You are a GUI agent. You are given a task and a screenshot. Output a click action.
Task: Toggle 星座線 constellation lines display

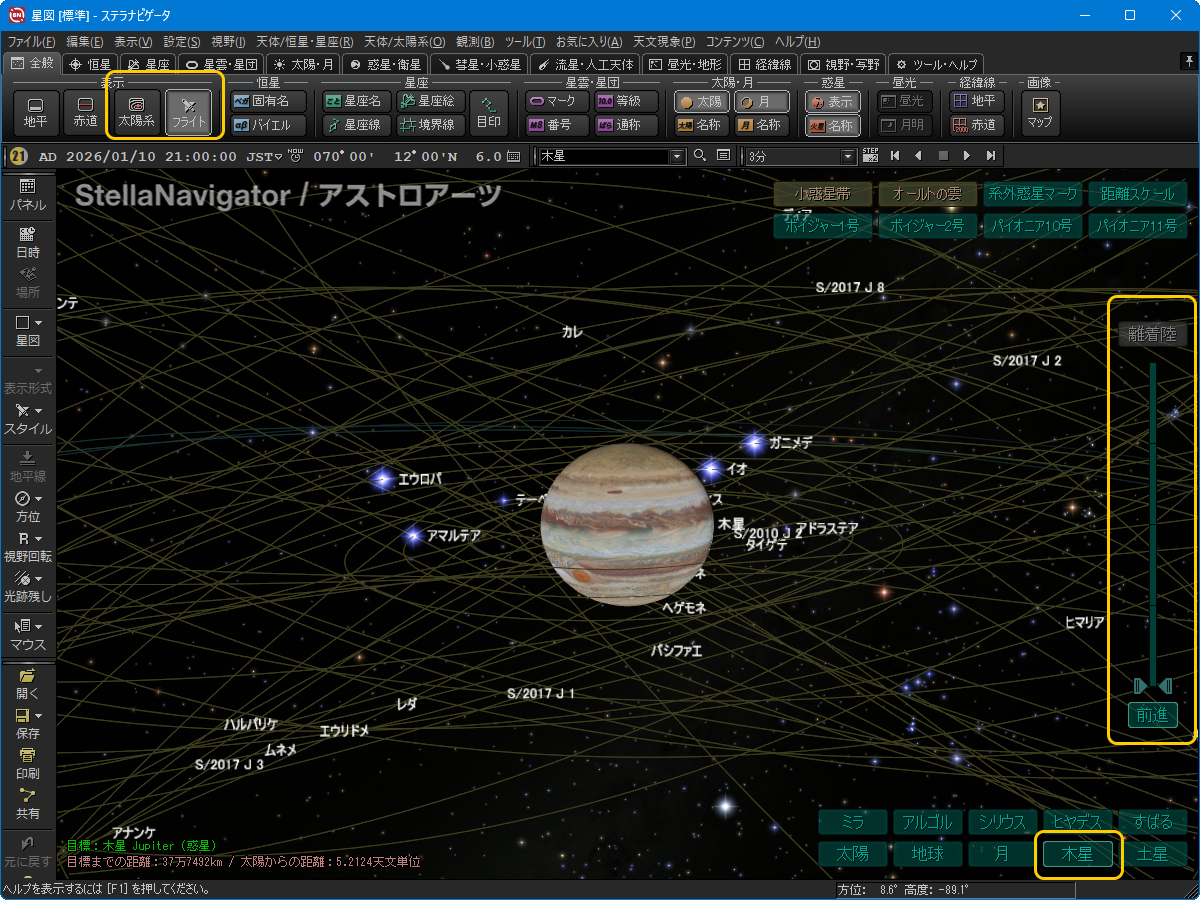pyautogui.click(x=354, y=125)
